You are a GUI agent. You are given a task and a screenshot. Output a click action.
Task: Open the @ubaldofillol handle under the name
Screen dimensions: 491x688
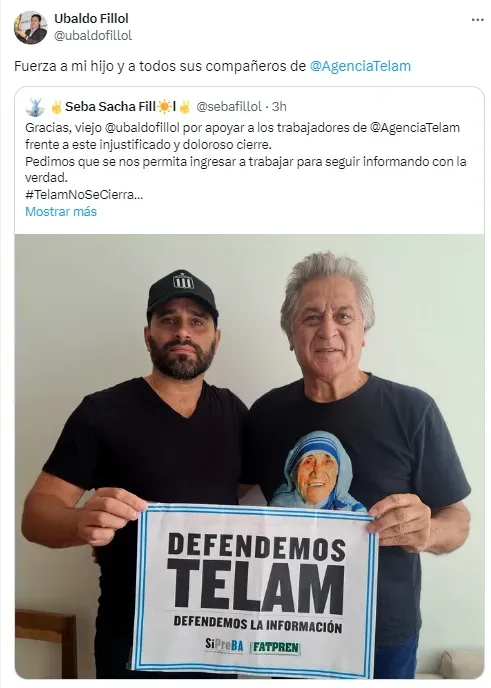coord(93,36)
